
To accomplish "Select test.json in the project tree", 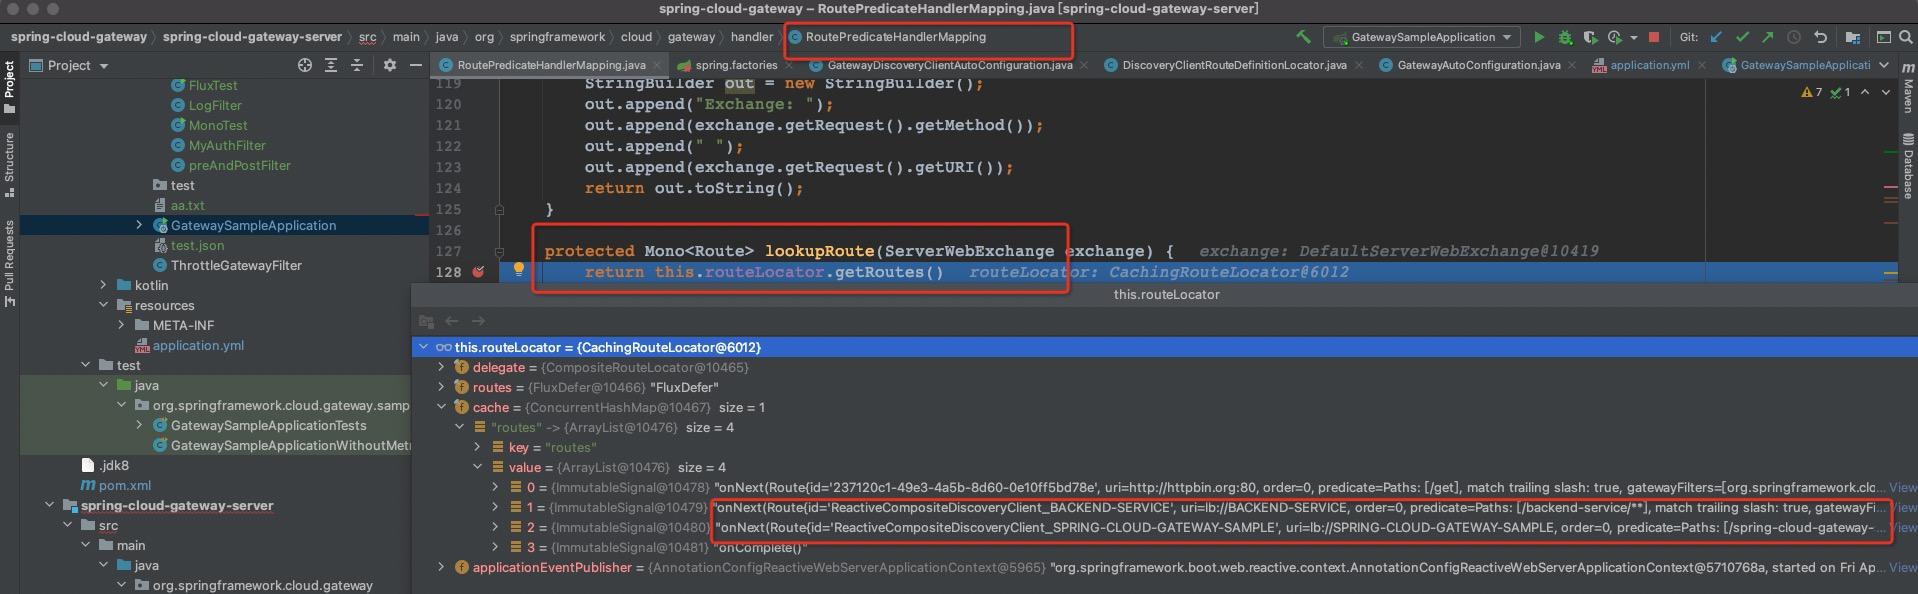I will 197,245.
